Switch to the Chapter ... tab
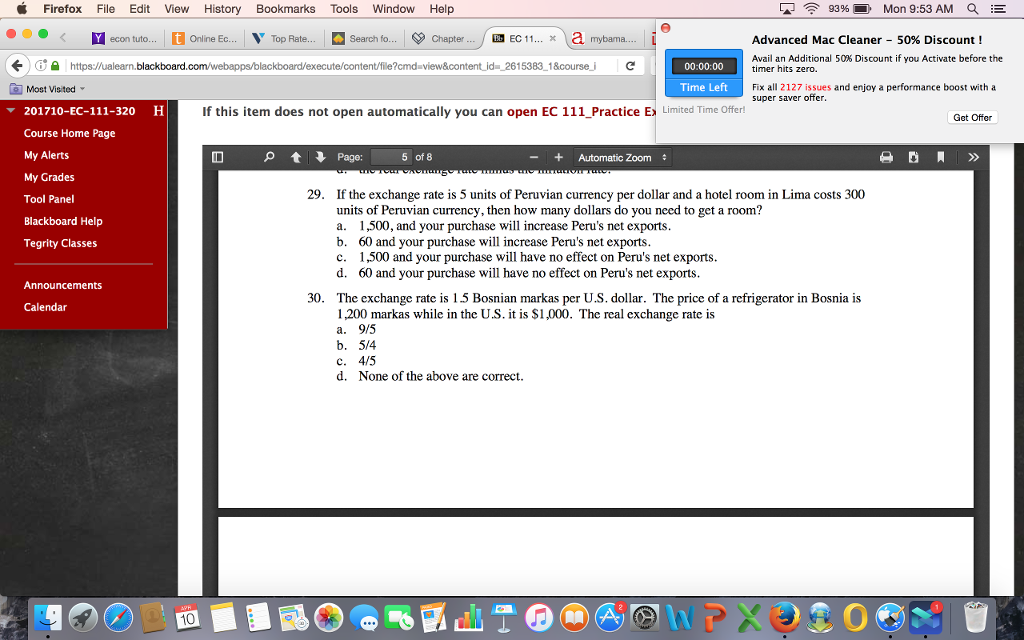The width and height of the screenshot is (1024, 640). coord(444,39)
